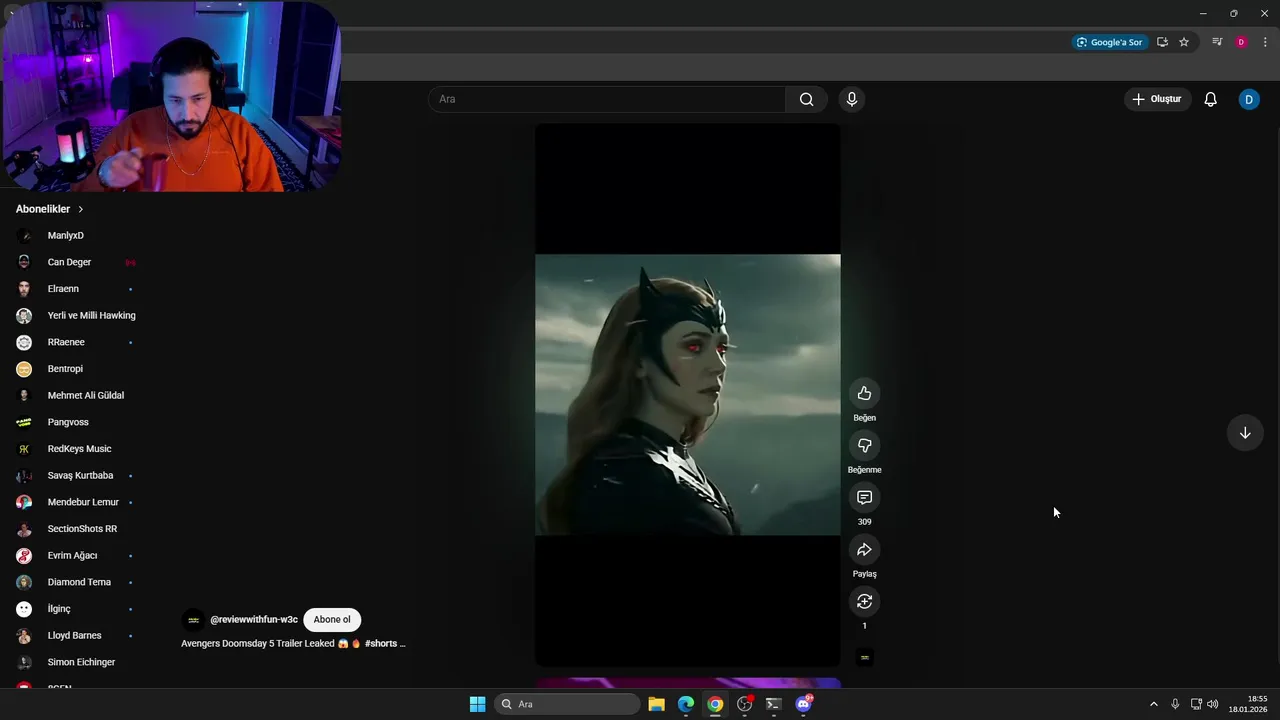Open Chrome three-dot menu

pyautogui.click(x=1265, y=42)
